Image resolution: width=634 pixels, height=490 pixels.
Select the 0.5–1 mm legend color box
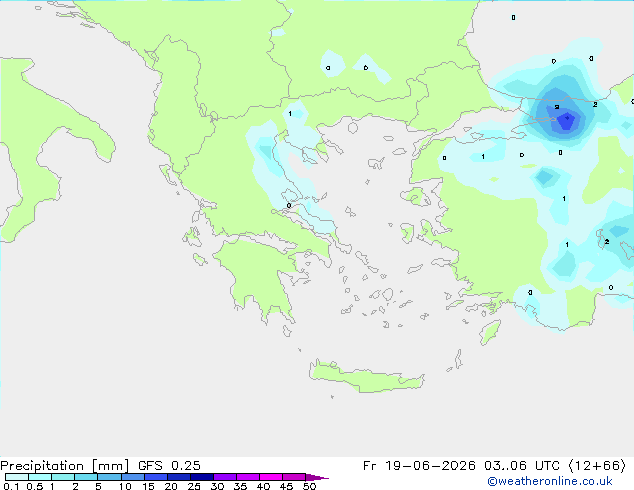[x=40, y=477]
